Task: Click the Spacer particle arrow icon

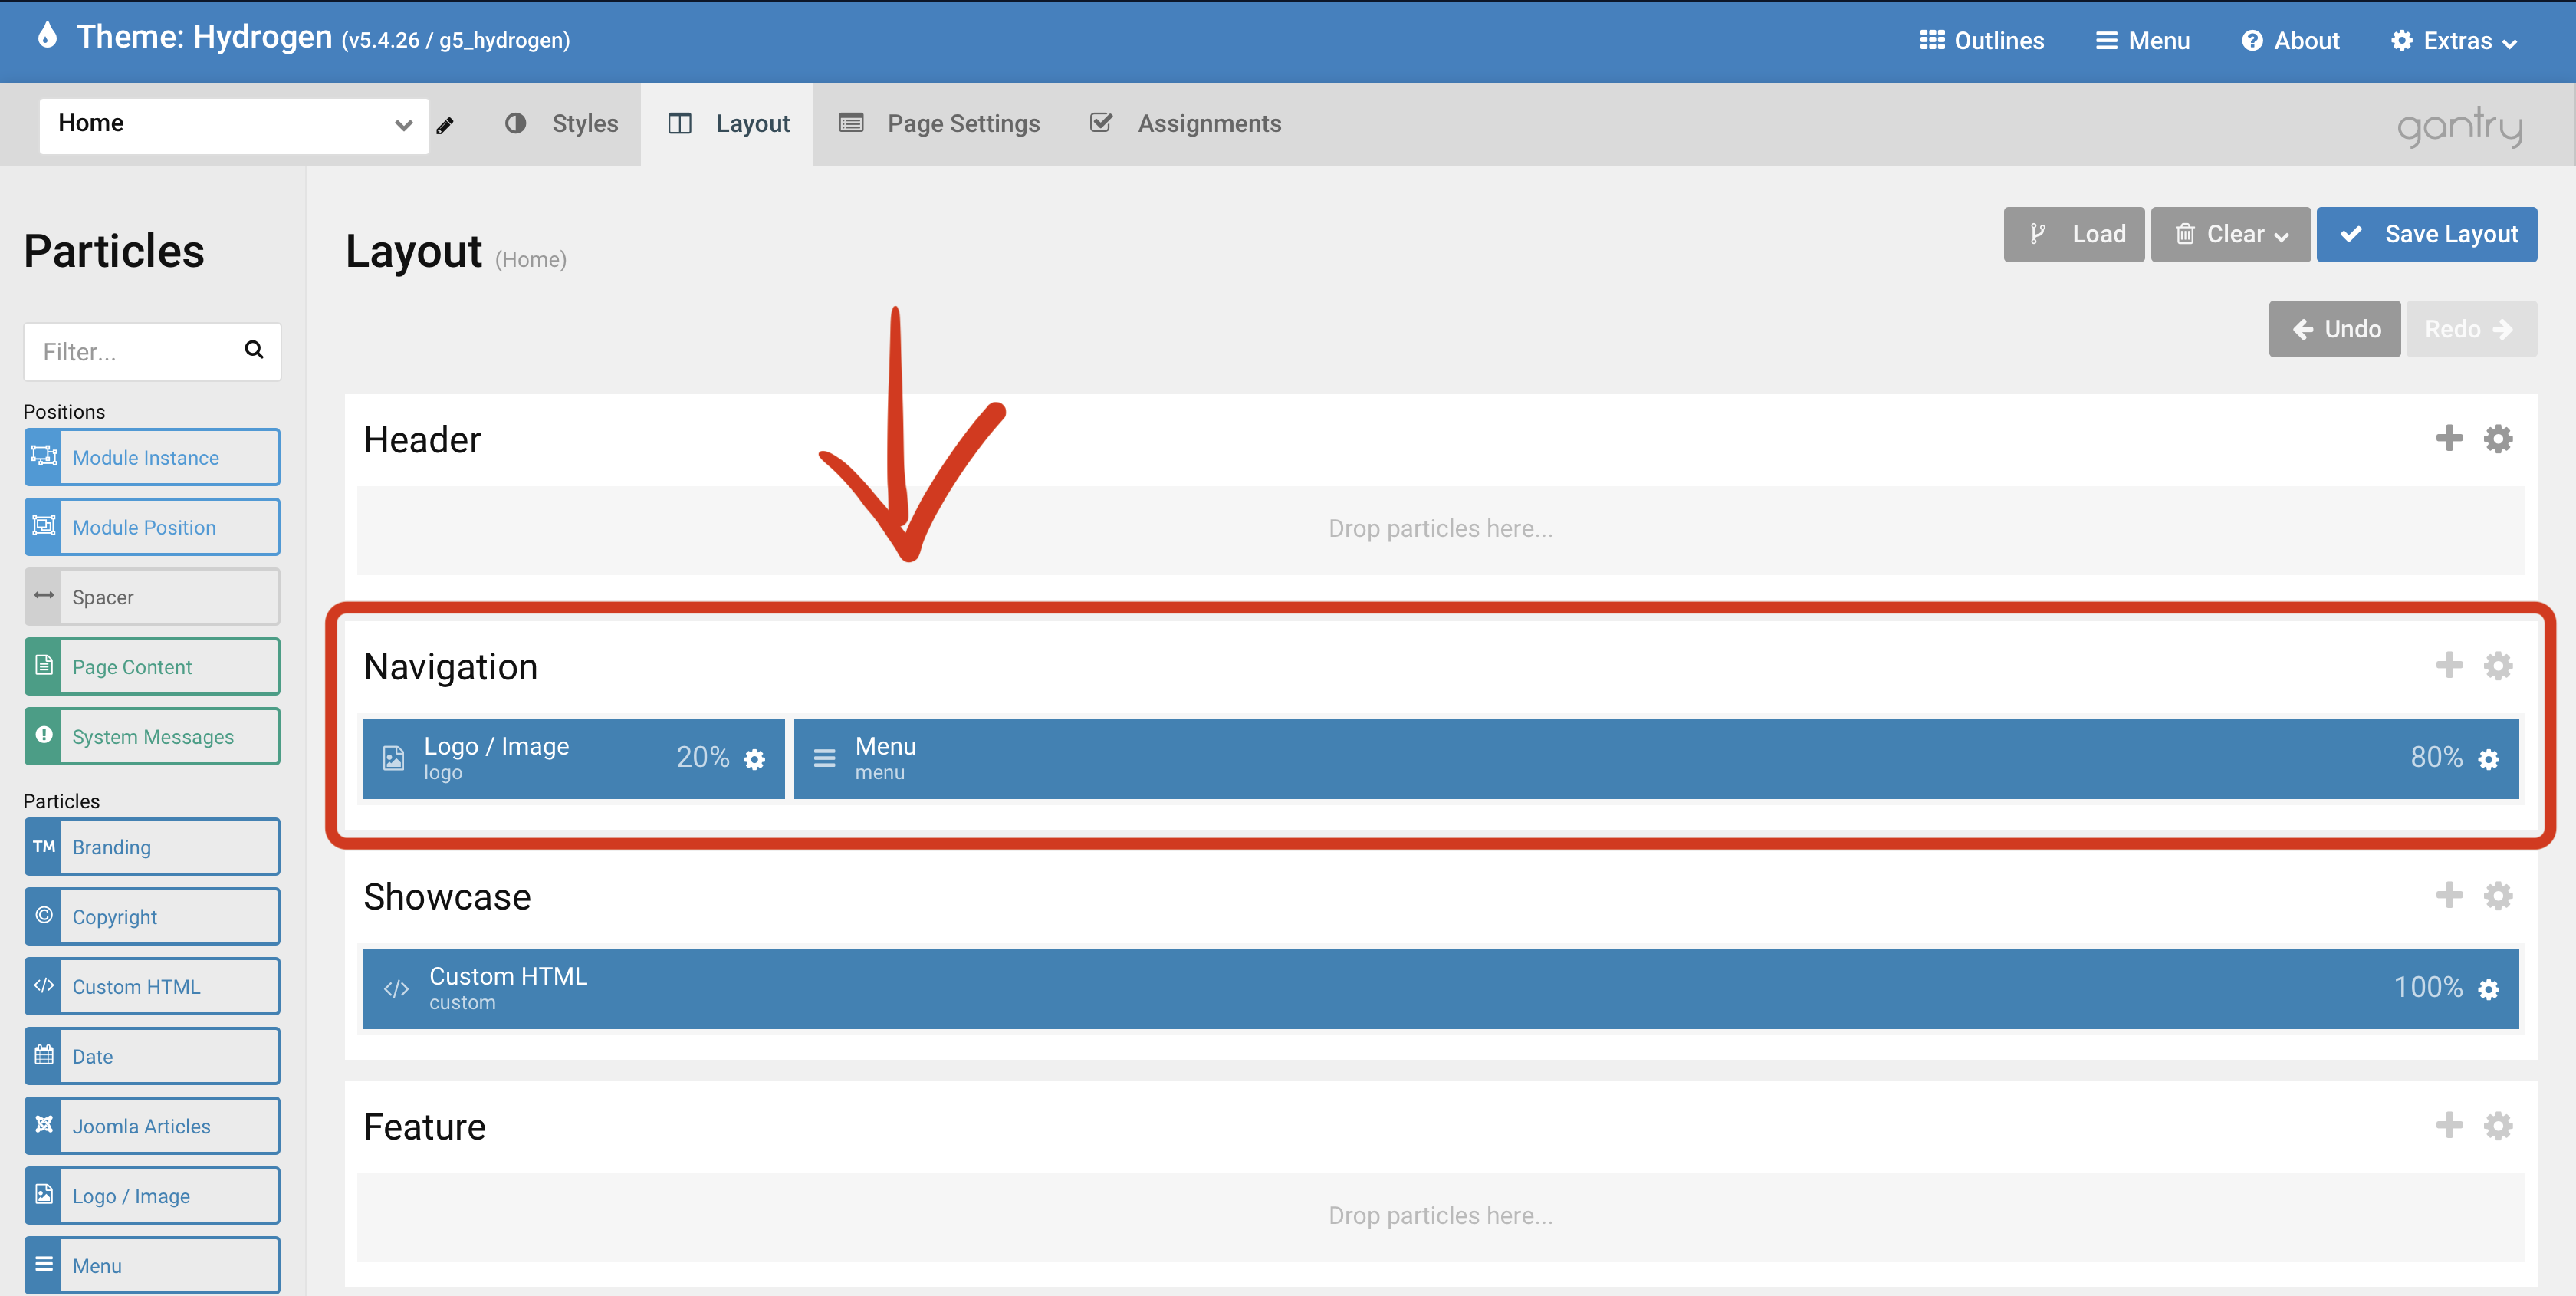Action: coord(44,597)
